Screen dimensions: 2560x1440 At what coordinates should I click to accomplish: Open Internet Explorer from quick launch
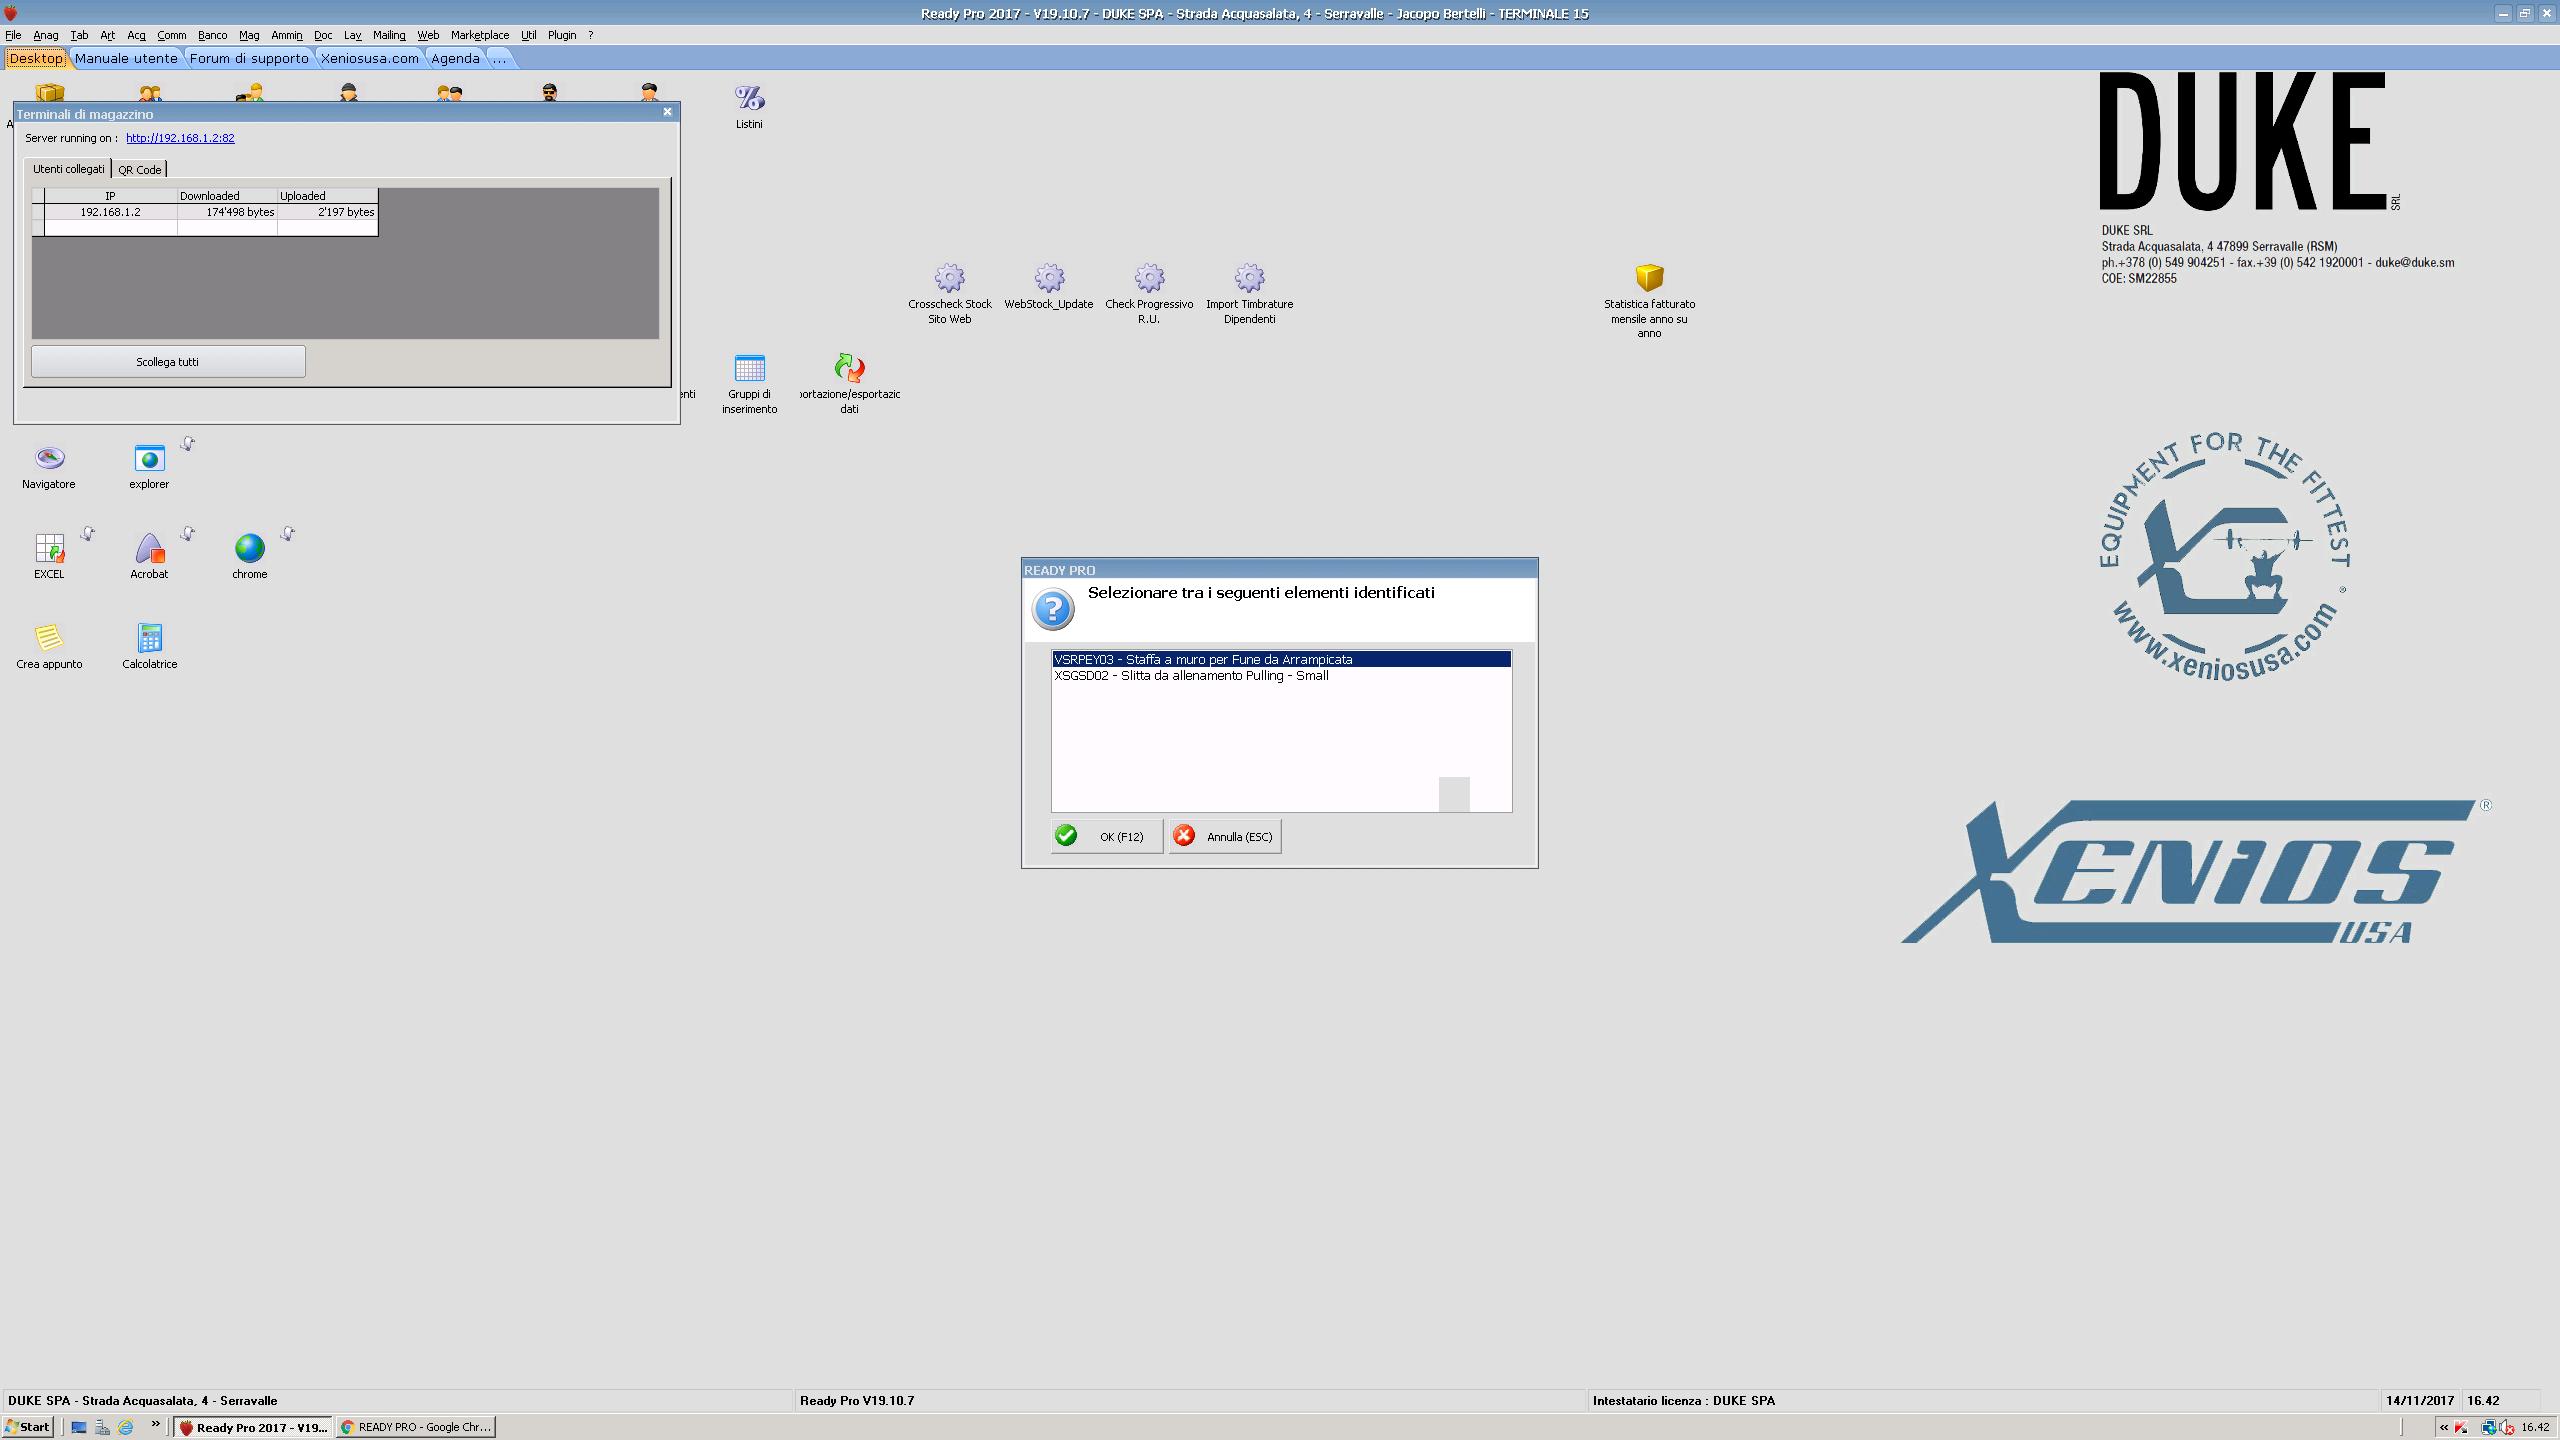[126, 1427]
